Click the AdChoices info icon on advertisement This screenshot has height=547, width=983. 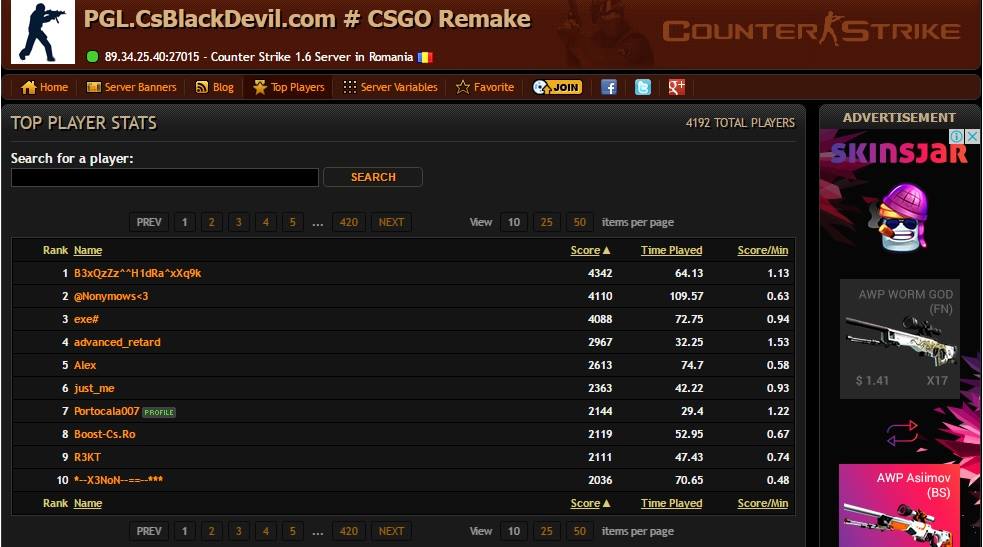pos(957,136)
